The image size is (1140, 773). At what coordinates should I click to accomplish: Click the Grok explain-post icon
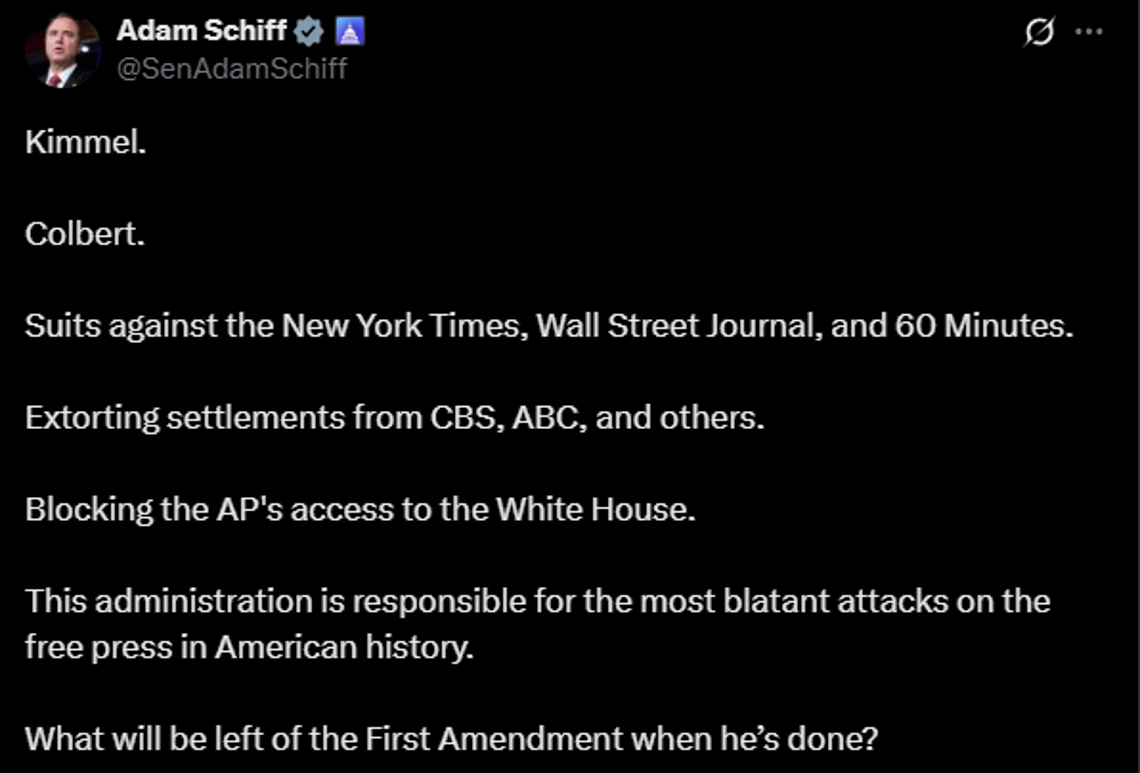[x=1039, y=32]
